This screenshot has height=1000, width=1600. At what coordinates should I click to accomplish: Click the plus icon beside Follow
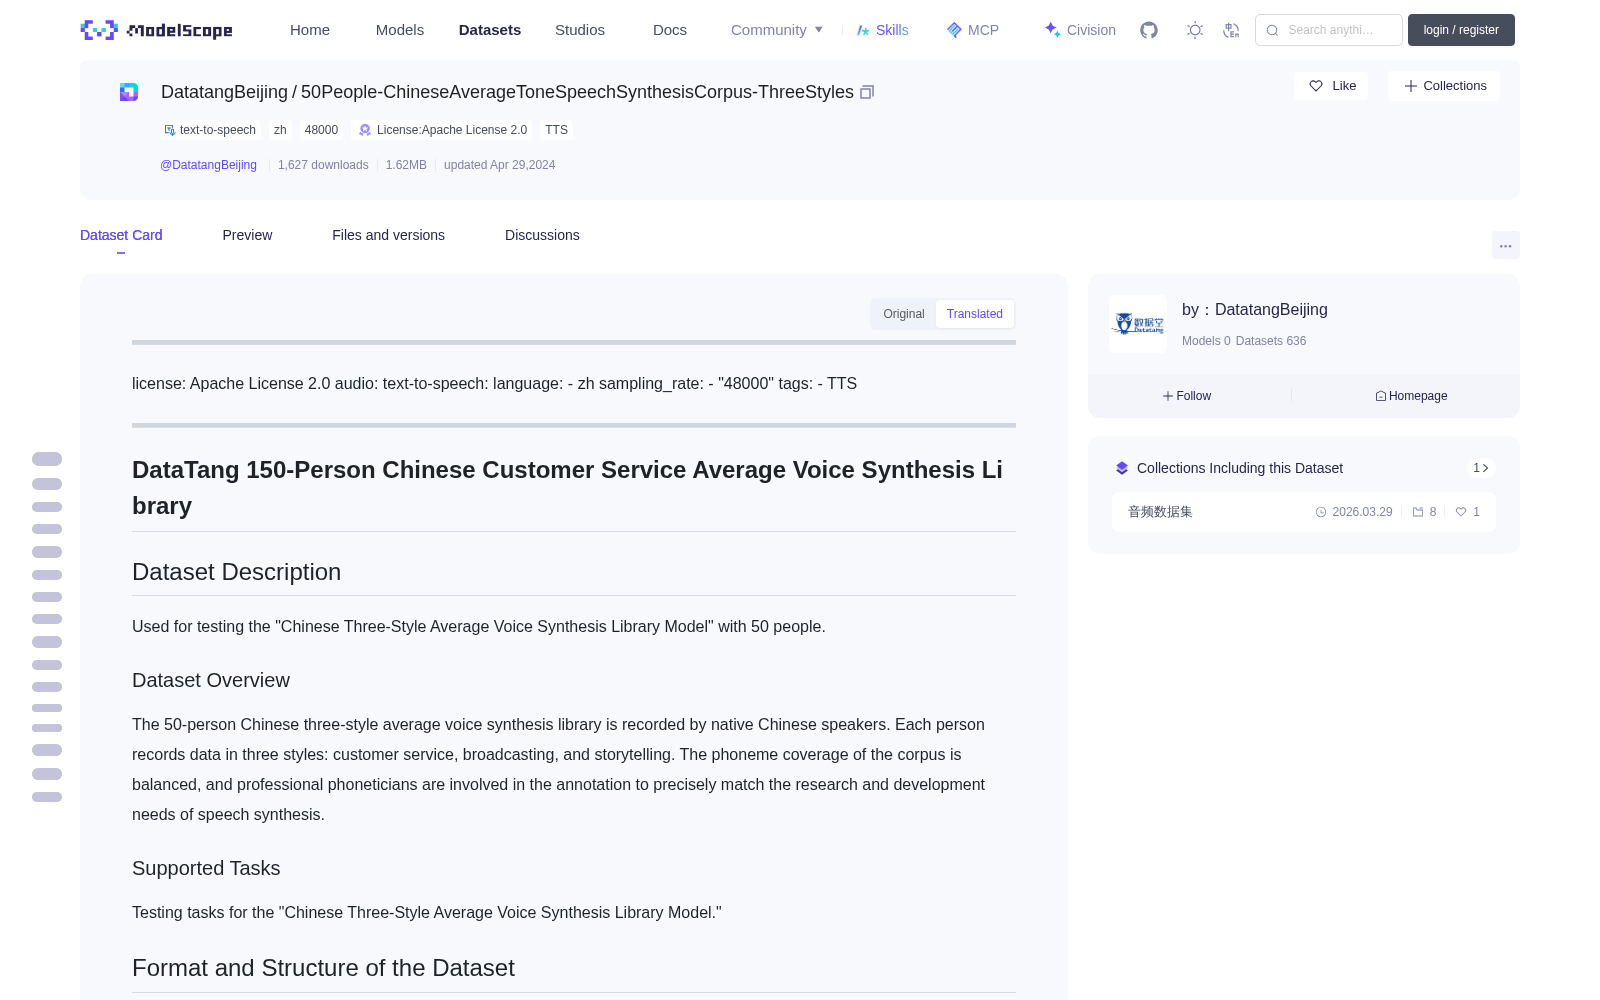pos(1168,396)
